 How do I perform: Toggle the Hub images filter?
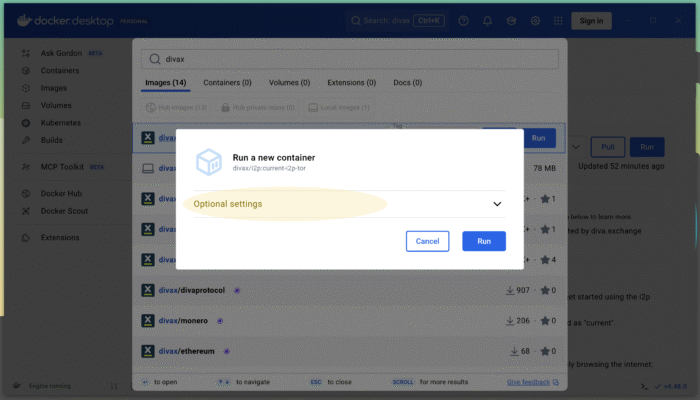pyautogui.click(x=175, y=107)
